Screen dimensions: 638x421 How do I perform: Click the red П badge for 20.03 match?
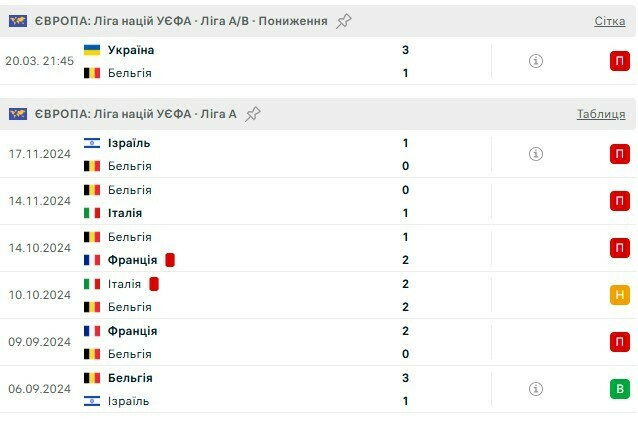coord(620,61)
